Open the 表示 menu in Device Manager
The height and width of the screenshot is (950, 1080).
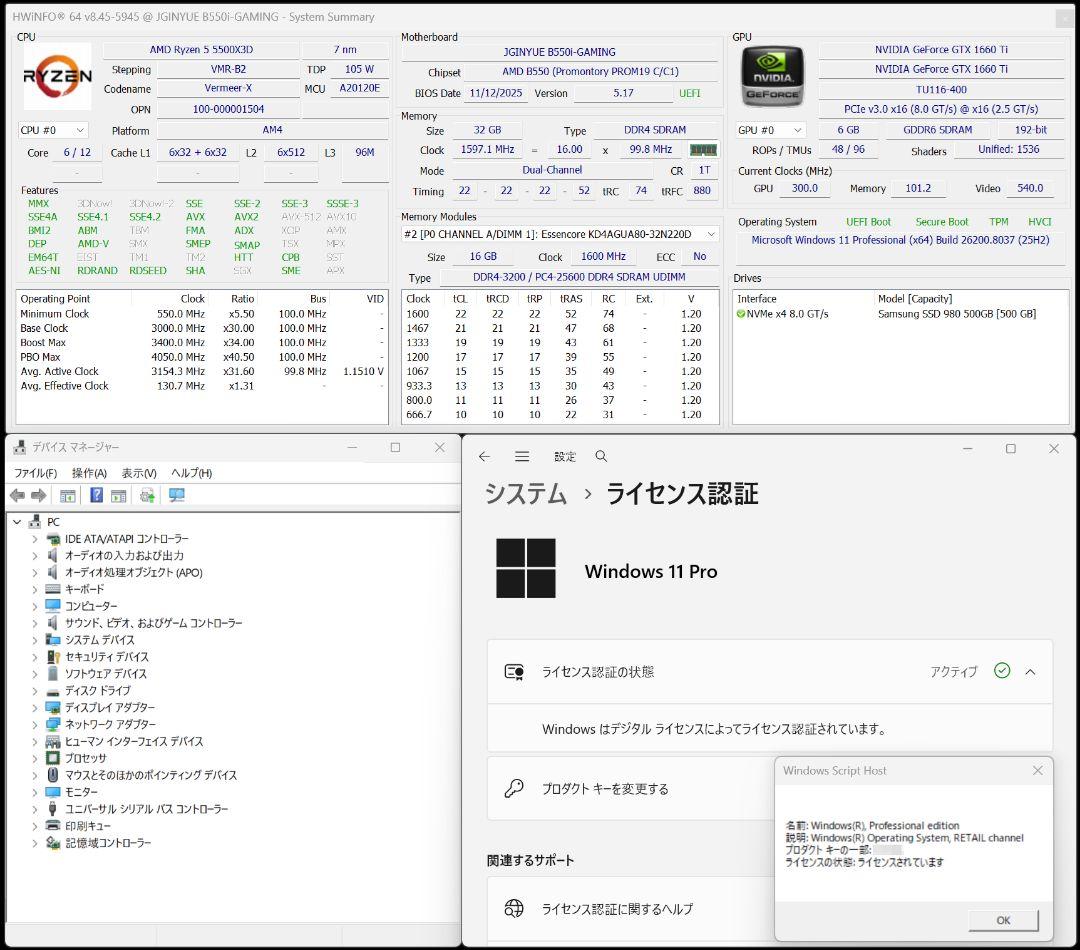pos(137,473)
